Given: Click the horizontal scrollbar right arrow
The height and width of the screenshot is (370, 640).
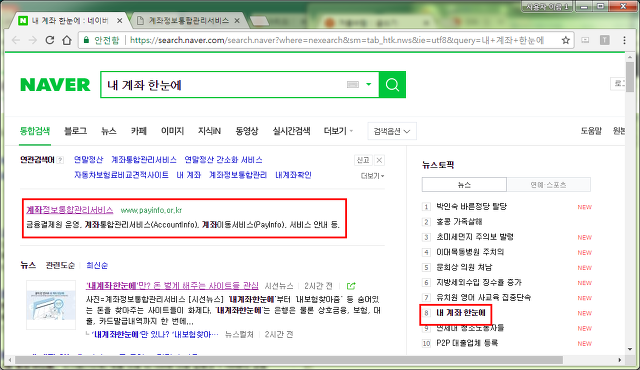Looking at the screenshot, I should [x=620, y=360].
